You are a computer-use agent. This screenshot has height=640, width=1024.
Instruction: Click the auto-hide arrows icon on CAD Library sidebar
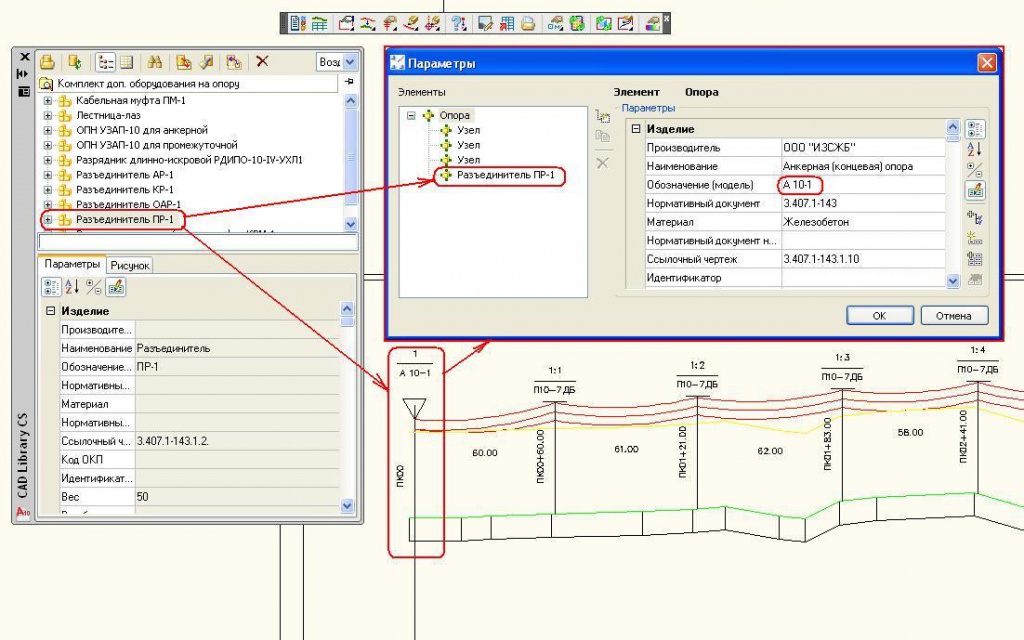23,74
